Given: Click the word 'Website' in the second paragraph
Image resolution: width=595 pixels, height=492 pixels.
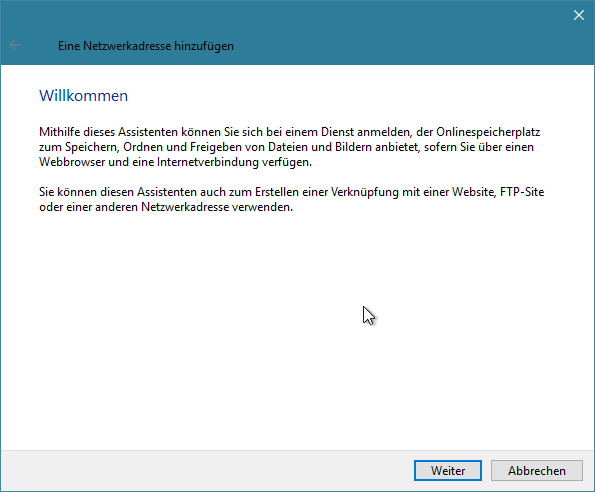Looking at the screenshot, I should (474, 192).
